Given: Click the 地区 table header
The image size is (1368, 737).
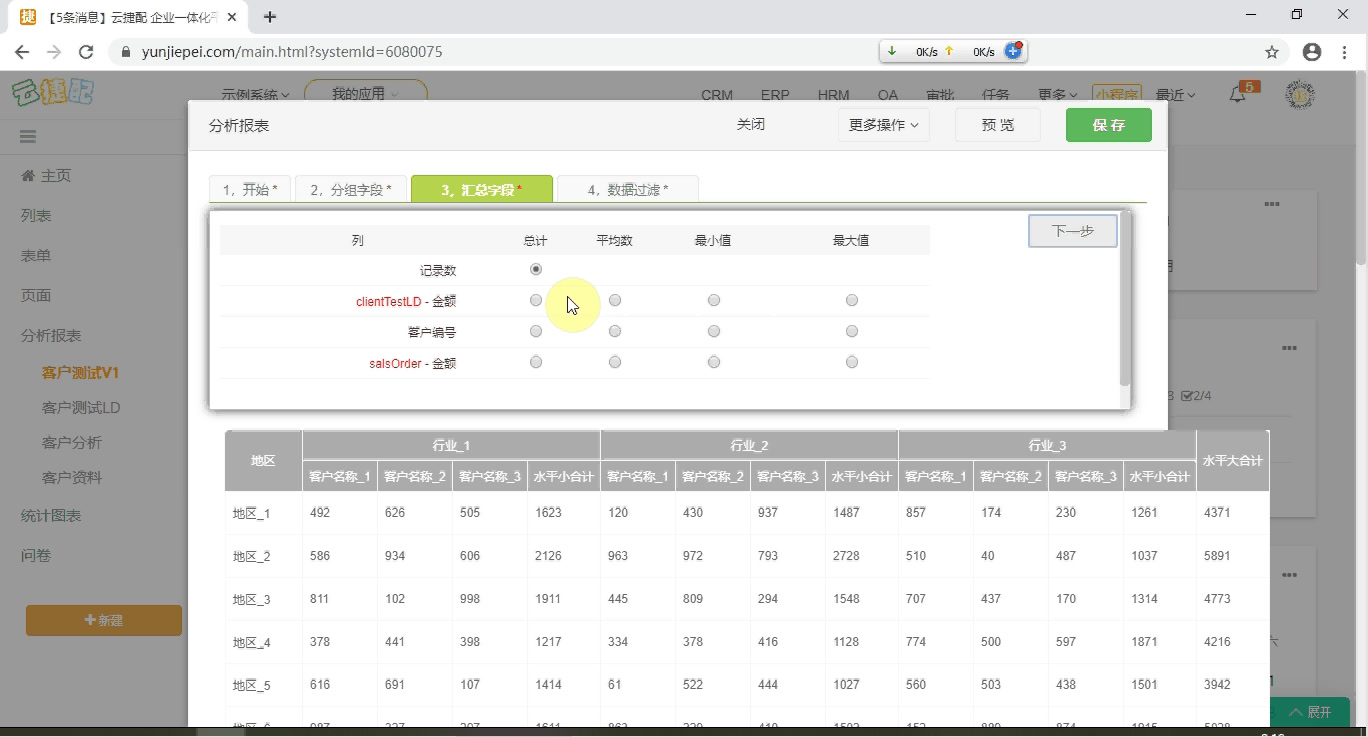Looking at the screenshot, I should (263, 461).
